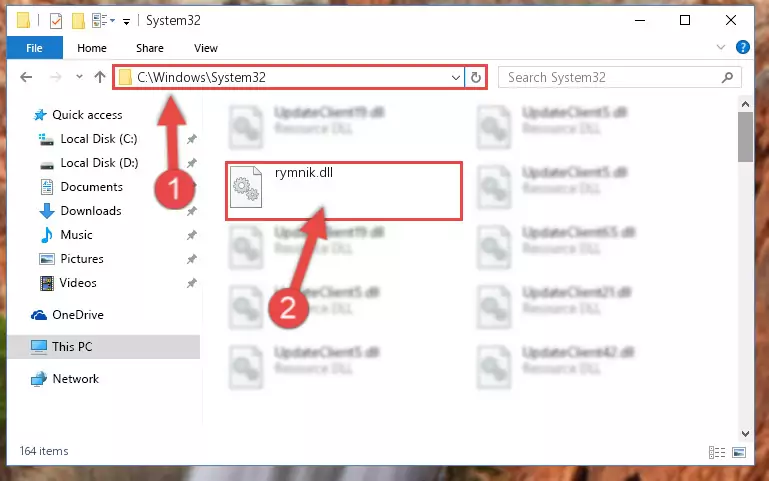Viewport: 769px width, 481px height.
Task: Refresh the System32 folder view
Action: [x=475, y=77]
